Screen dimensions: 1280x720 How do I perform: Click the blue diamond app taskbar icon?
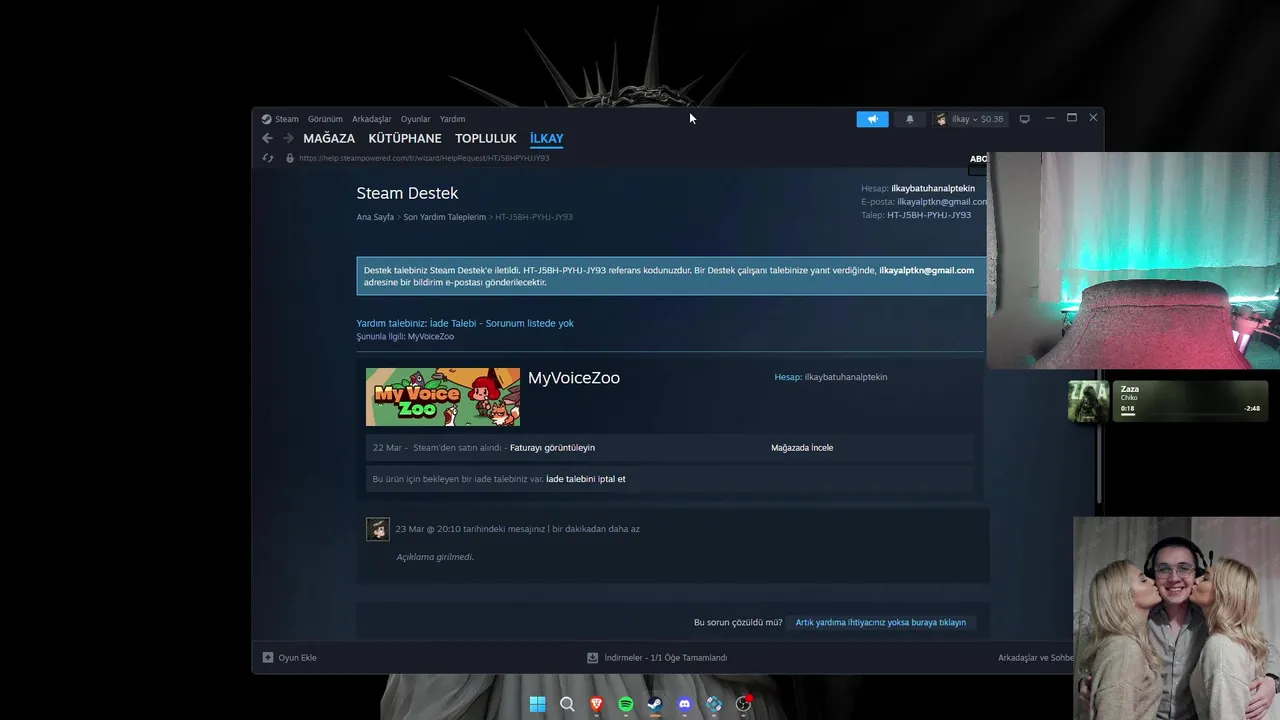click(x=713, y=704)
